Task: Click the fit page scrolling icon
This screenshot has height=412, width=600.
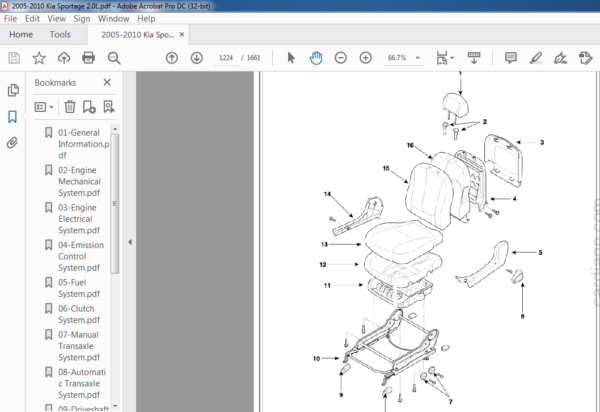Action: coord(442,58)
